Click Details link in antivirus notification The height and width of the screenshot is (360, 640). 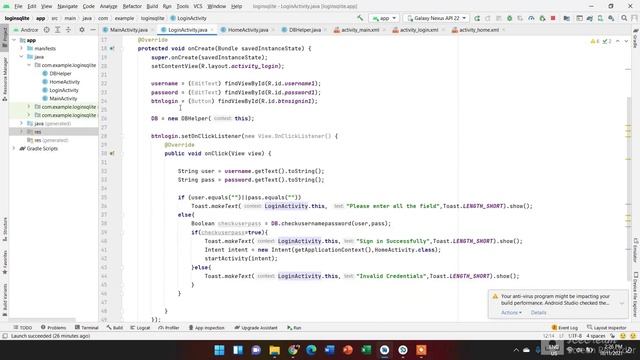click(538, 313)
